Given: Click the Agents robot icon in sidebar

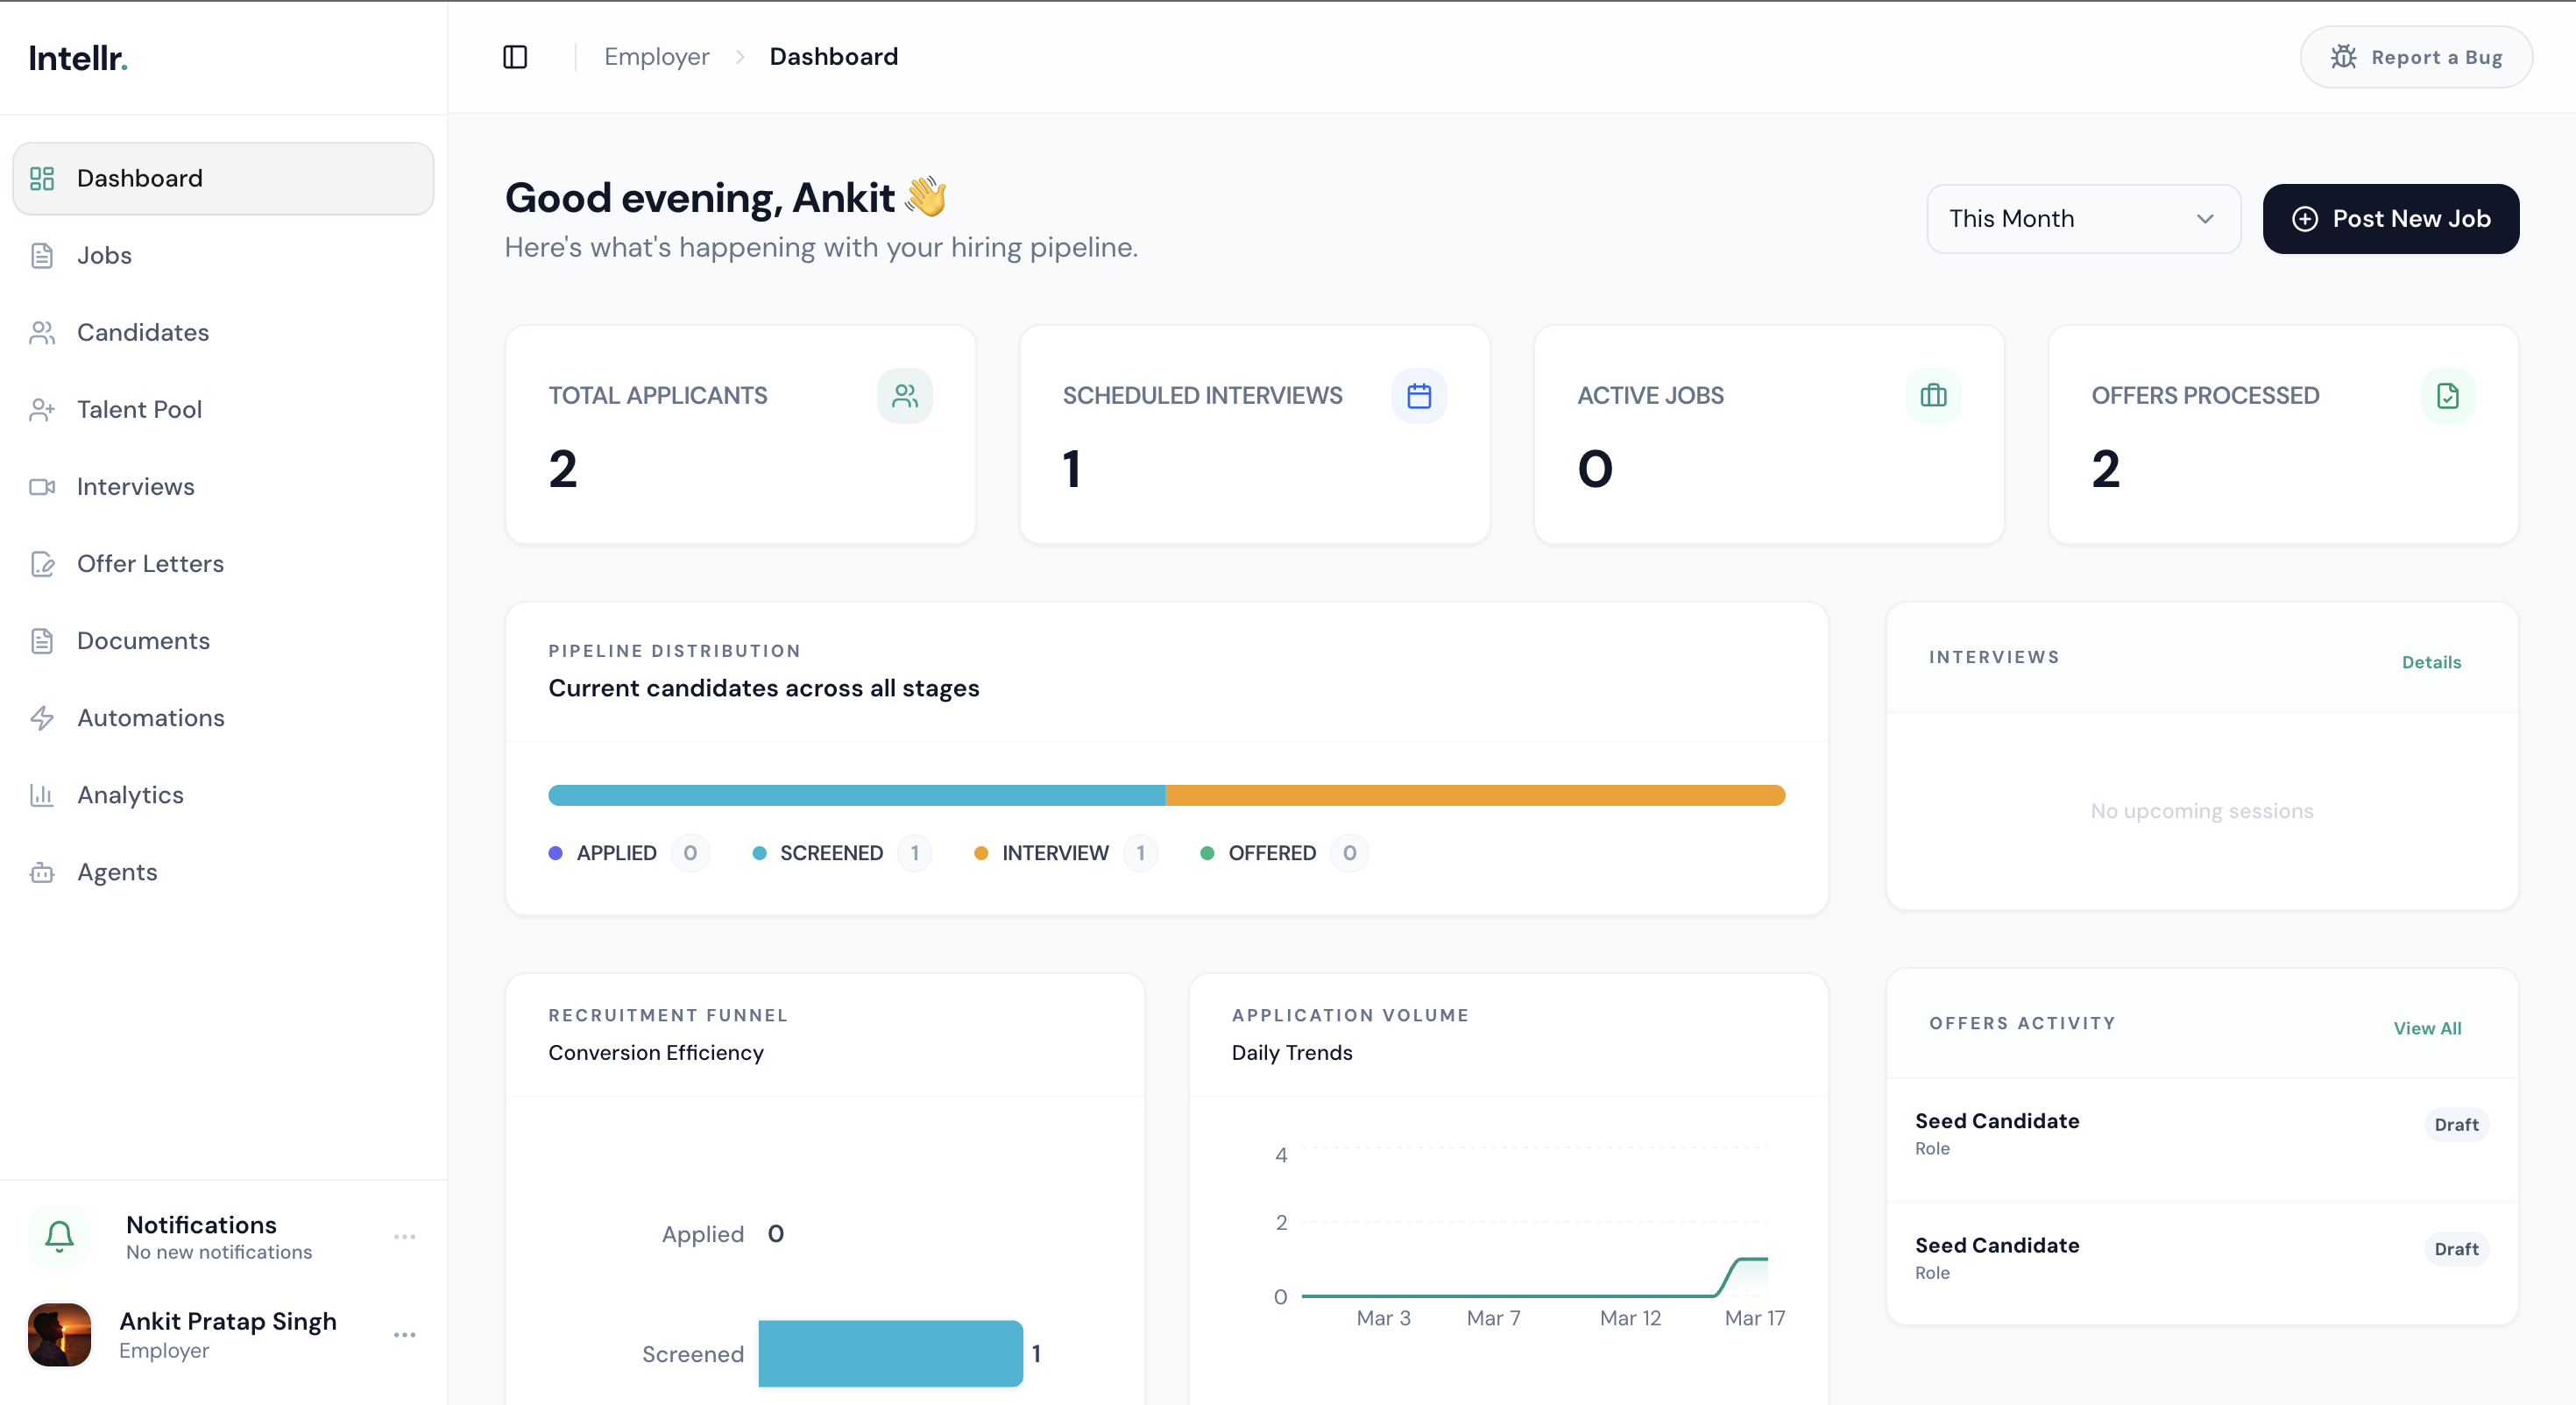Looking at the screenshot, I should 42,872.
